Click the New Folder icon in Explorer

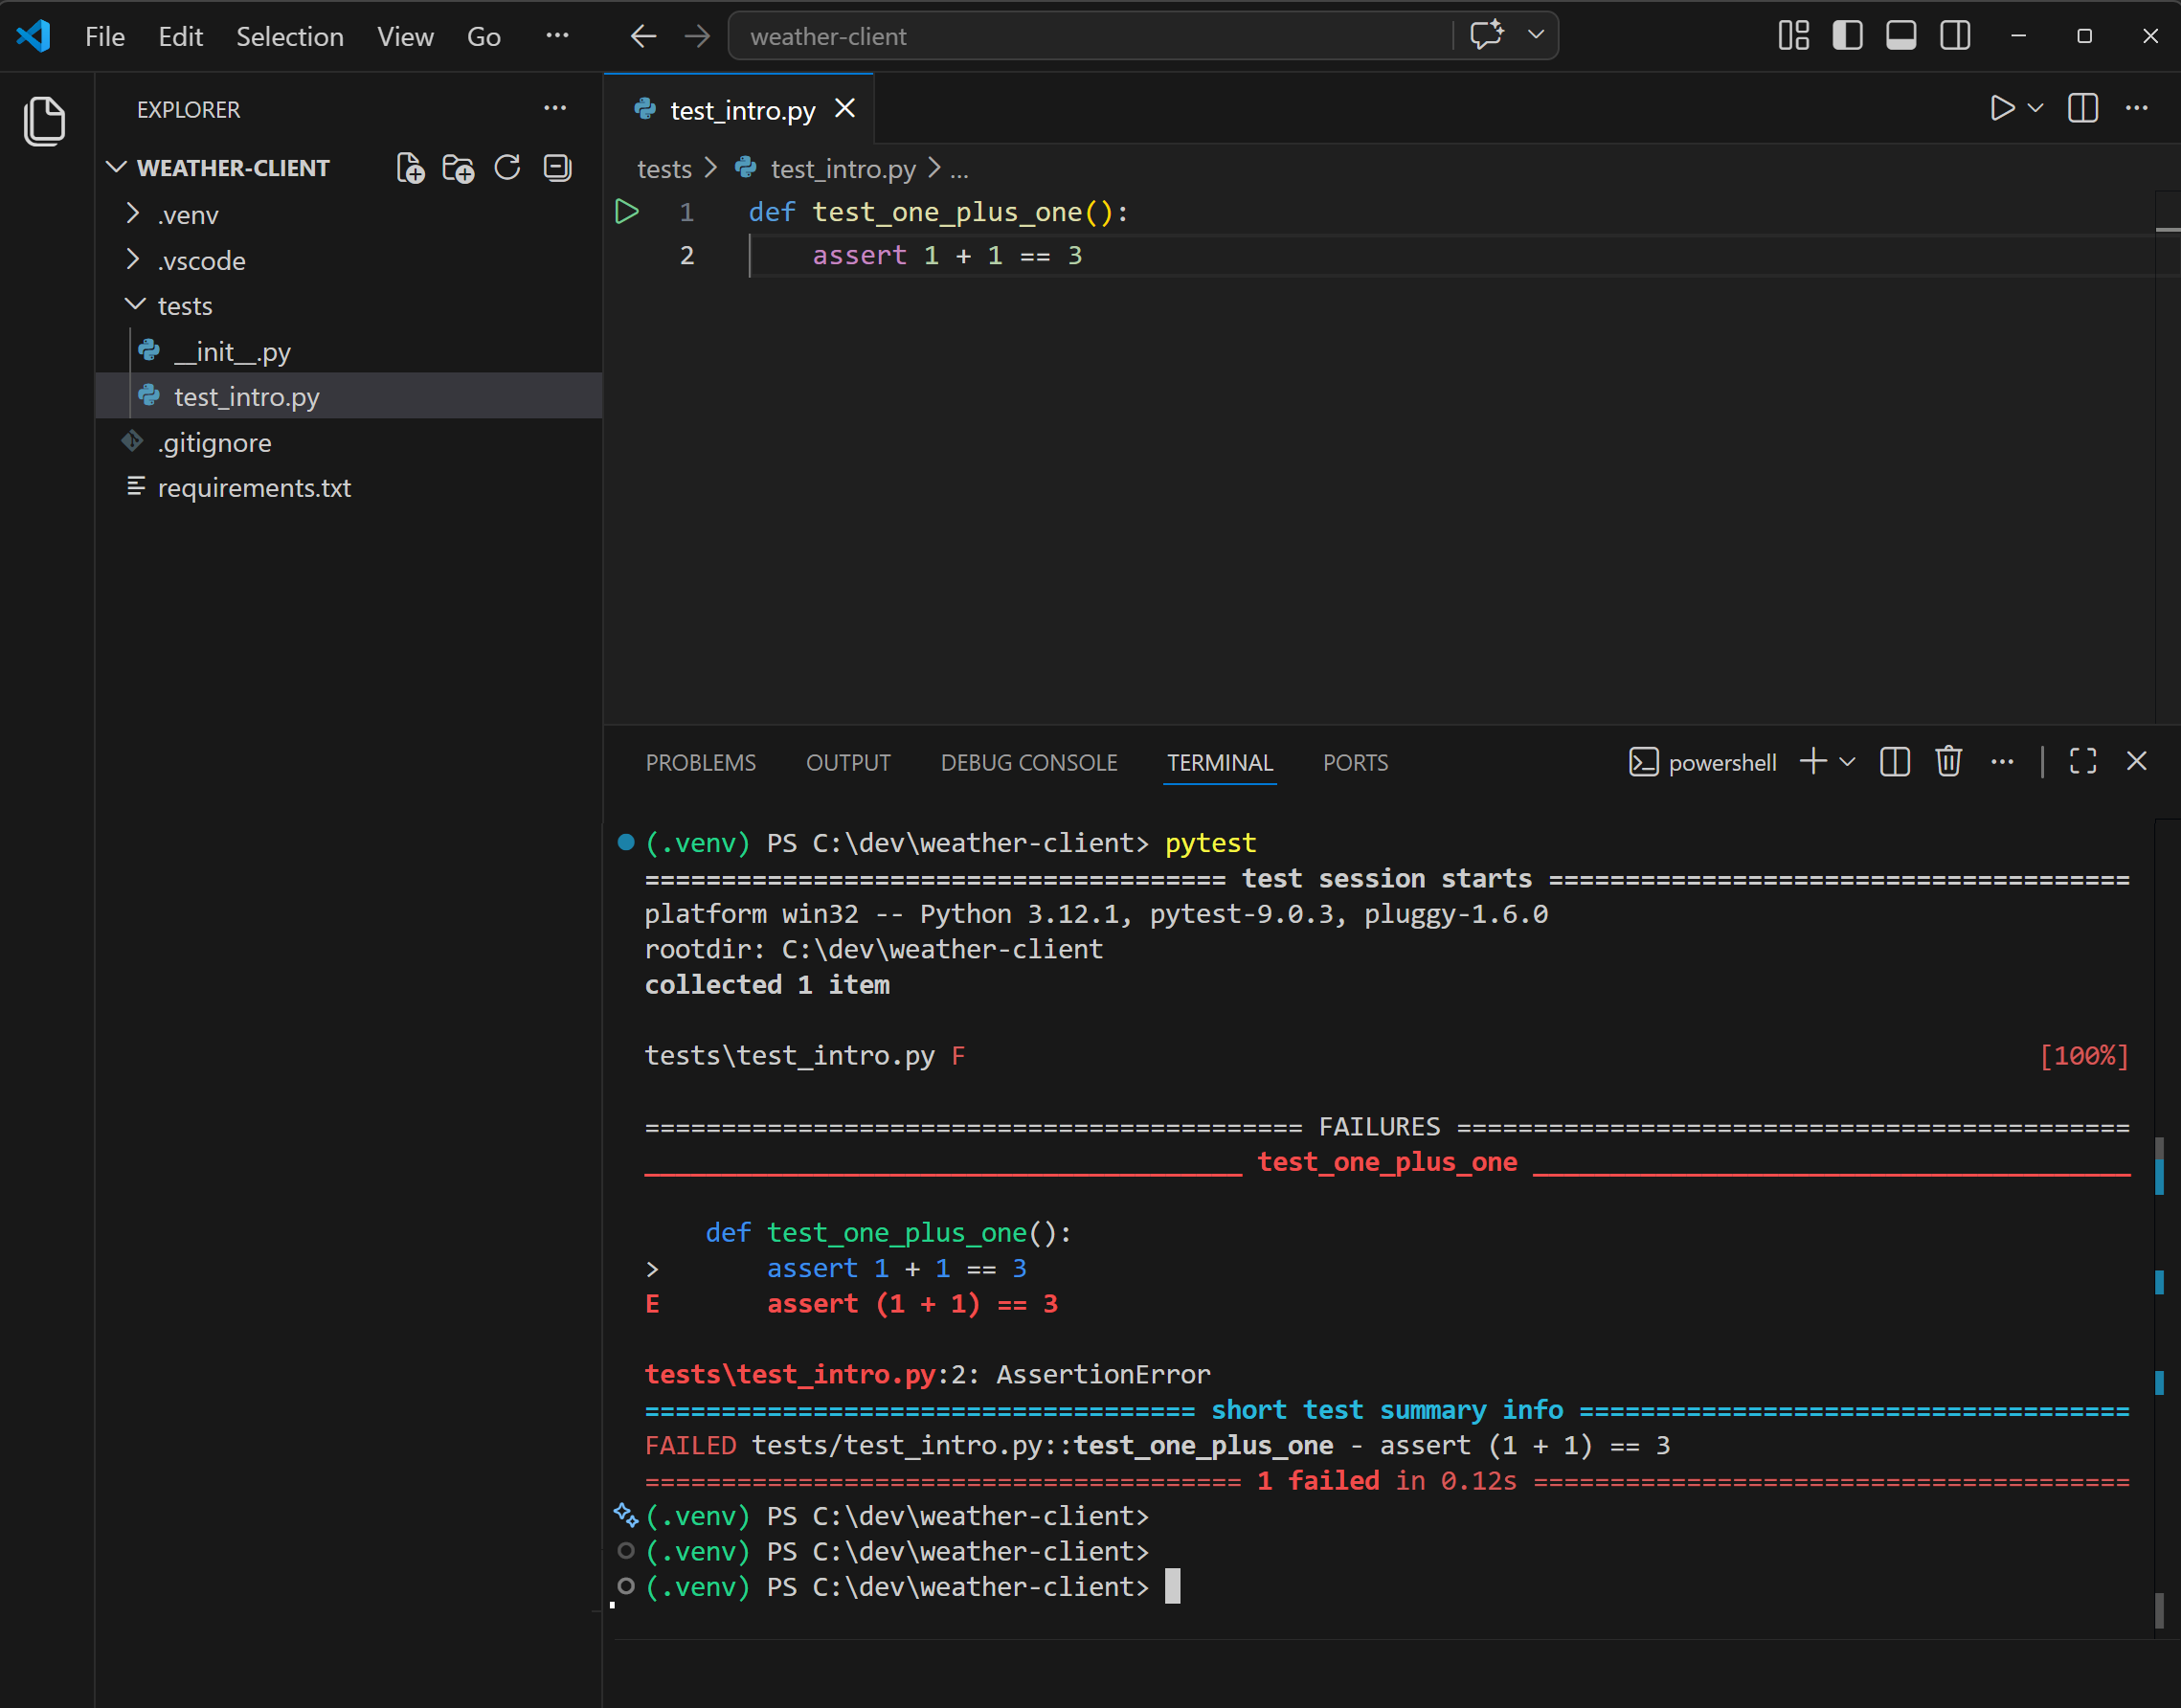pyautogui.click(x=459, y=168)
